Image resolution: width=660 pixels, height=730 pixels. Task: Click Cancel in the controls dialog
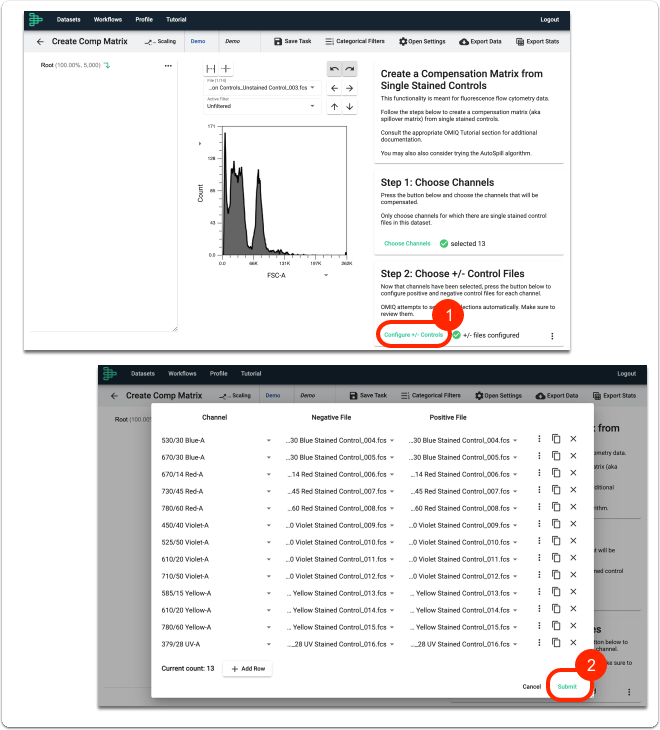coord(531,687)
